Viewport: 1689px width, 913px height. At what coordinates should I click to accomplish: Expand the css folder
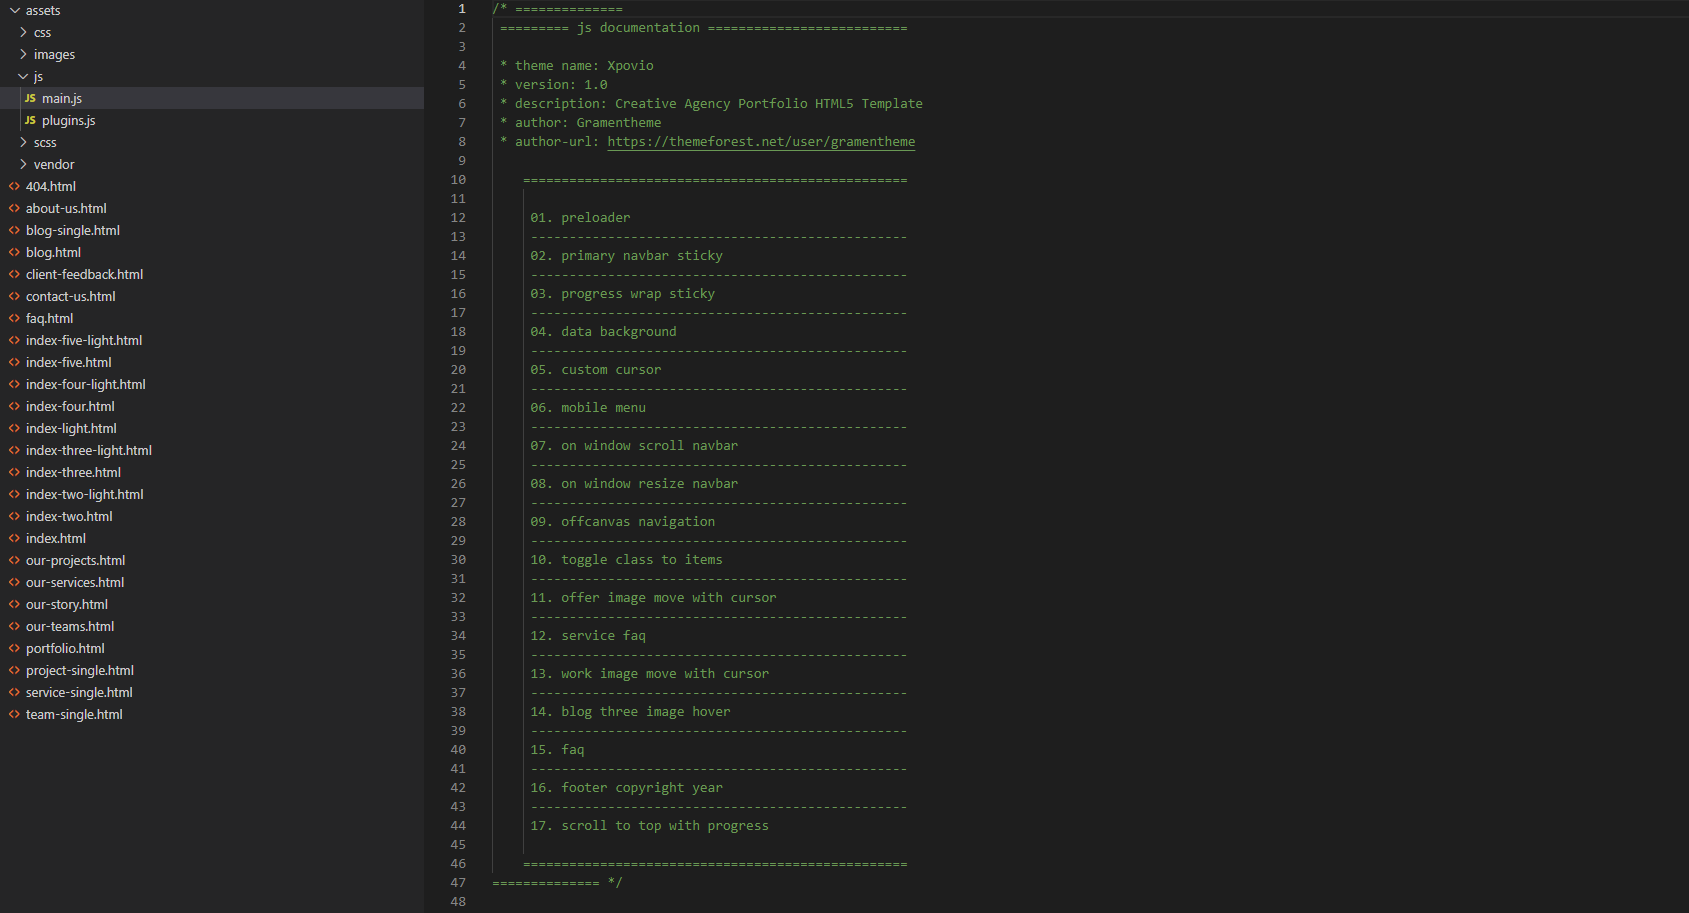coord(23,32)
